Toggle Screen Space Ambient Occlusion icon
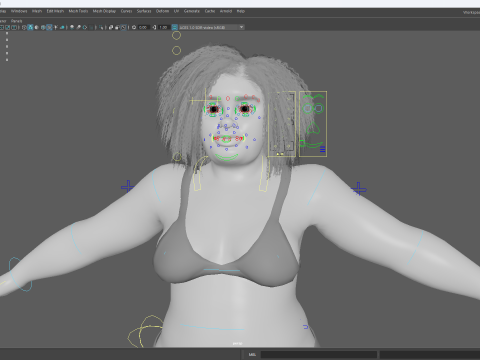The width and height of the screenshot is (480, 360). (x=72, y=27)
